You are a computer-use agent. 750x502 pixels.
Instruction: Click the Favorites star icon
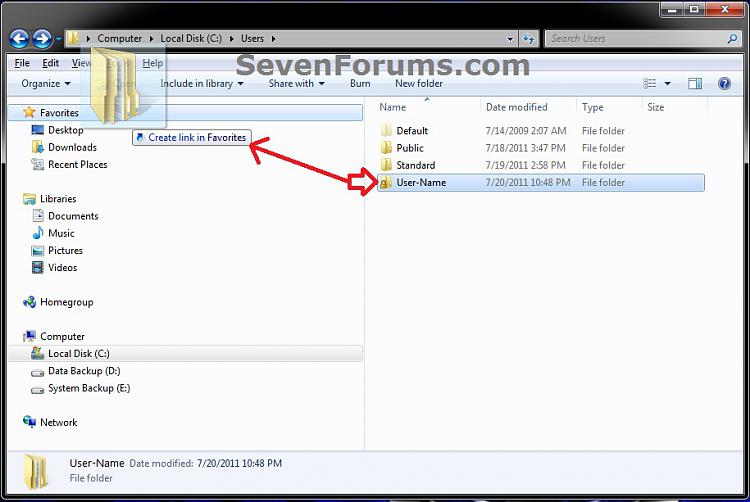(29, 112)
